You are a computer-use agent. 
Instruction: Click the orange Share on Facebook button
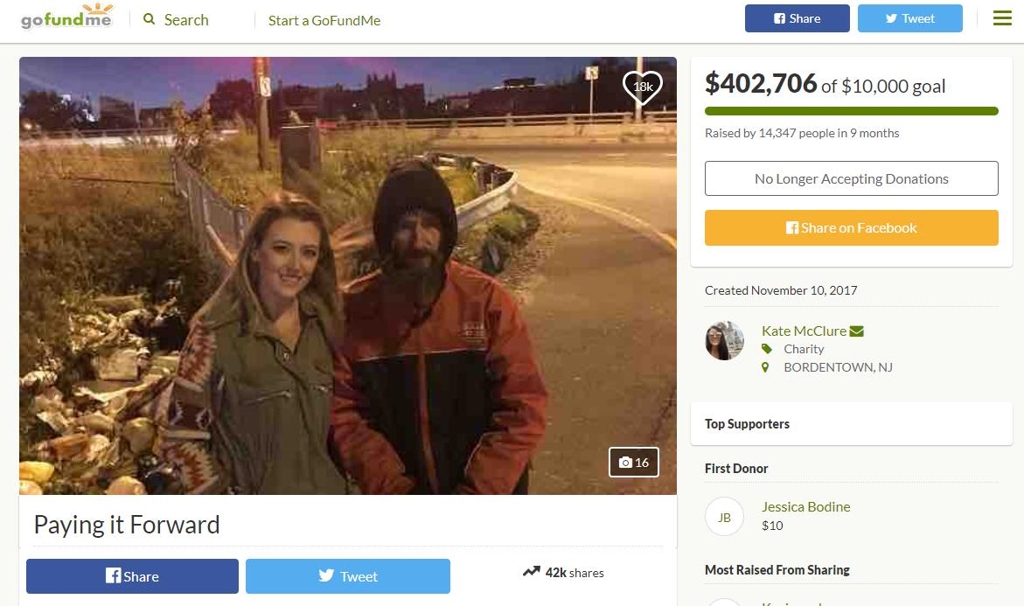click(851, 228)
